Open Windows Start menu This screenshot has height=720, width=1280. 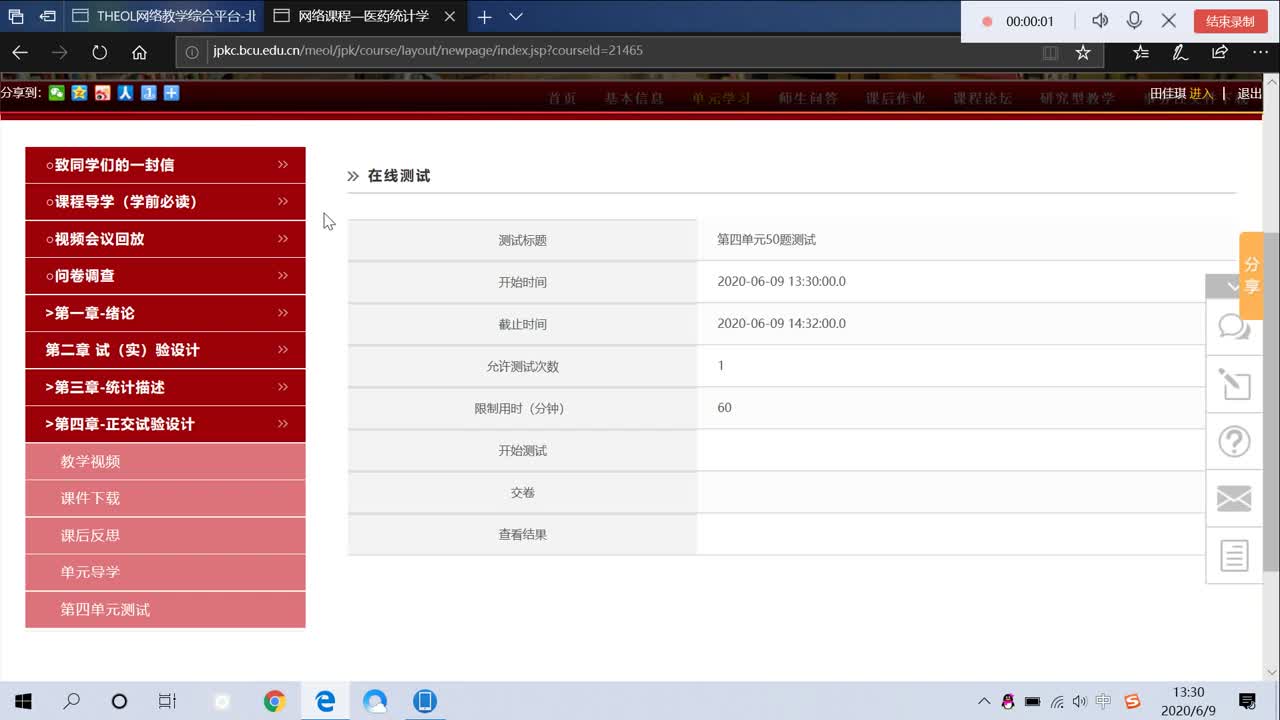tap(23, 701)
